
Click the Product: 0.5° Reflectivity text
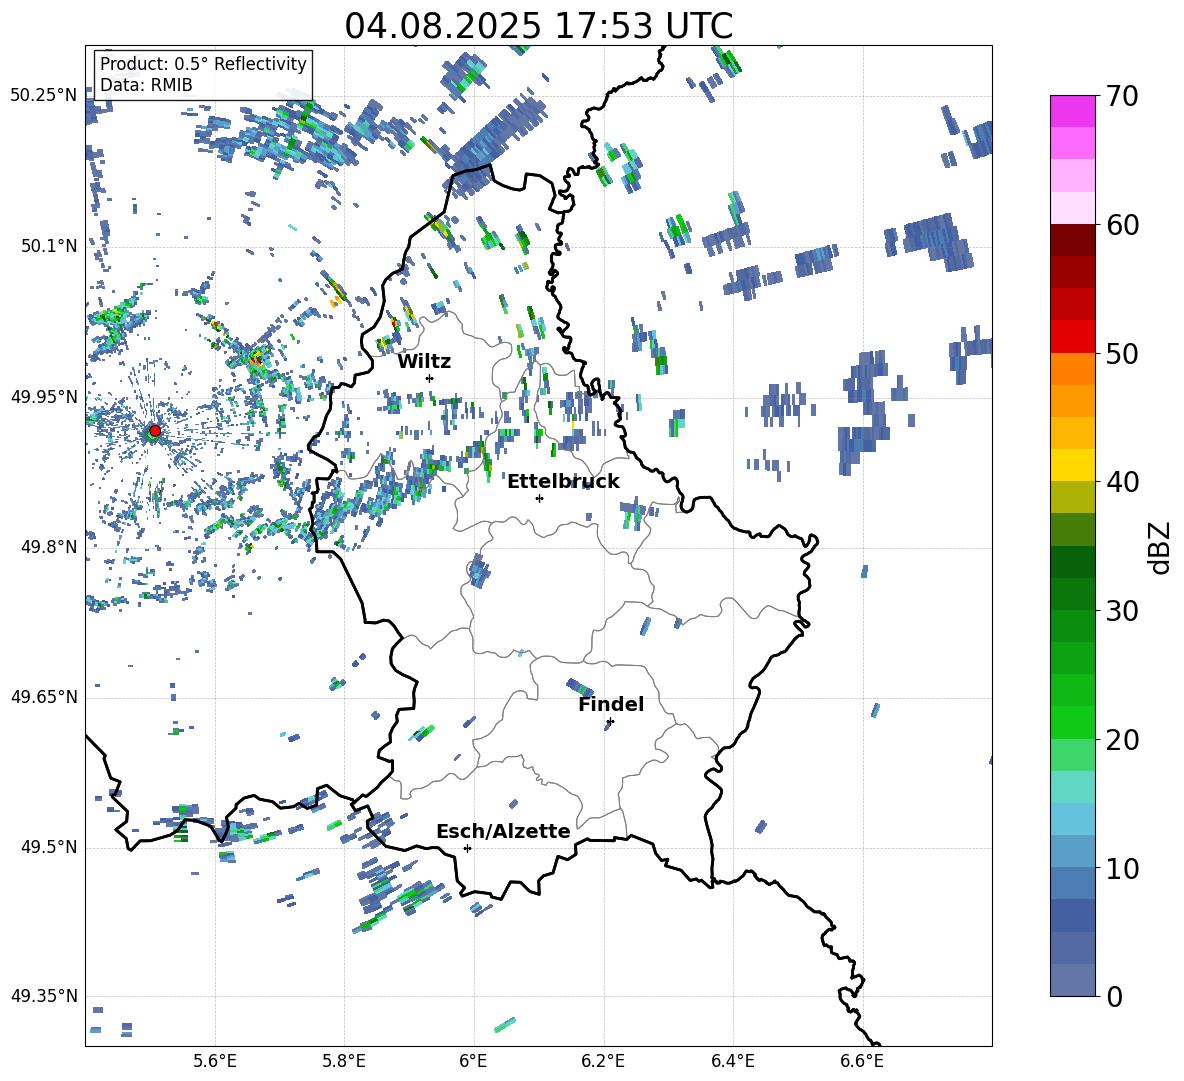pos(203,63)
